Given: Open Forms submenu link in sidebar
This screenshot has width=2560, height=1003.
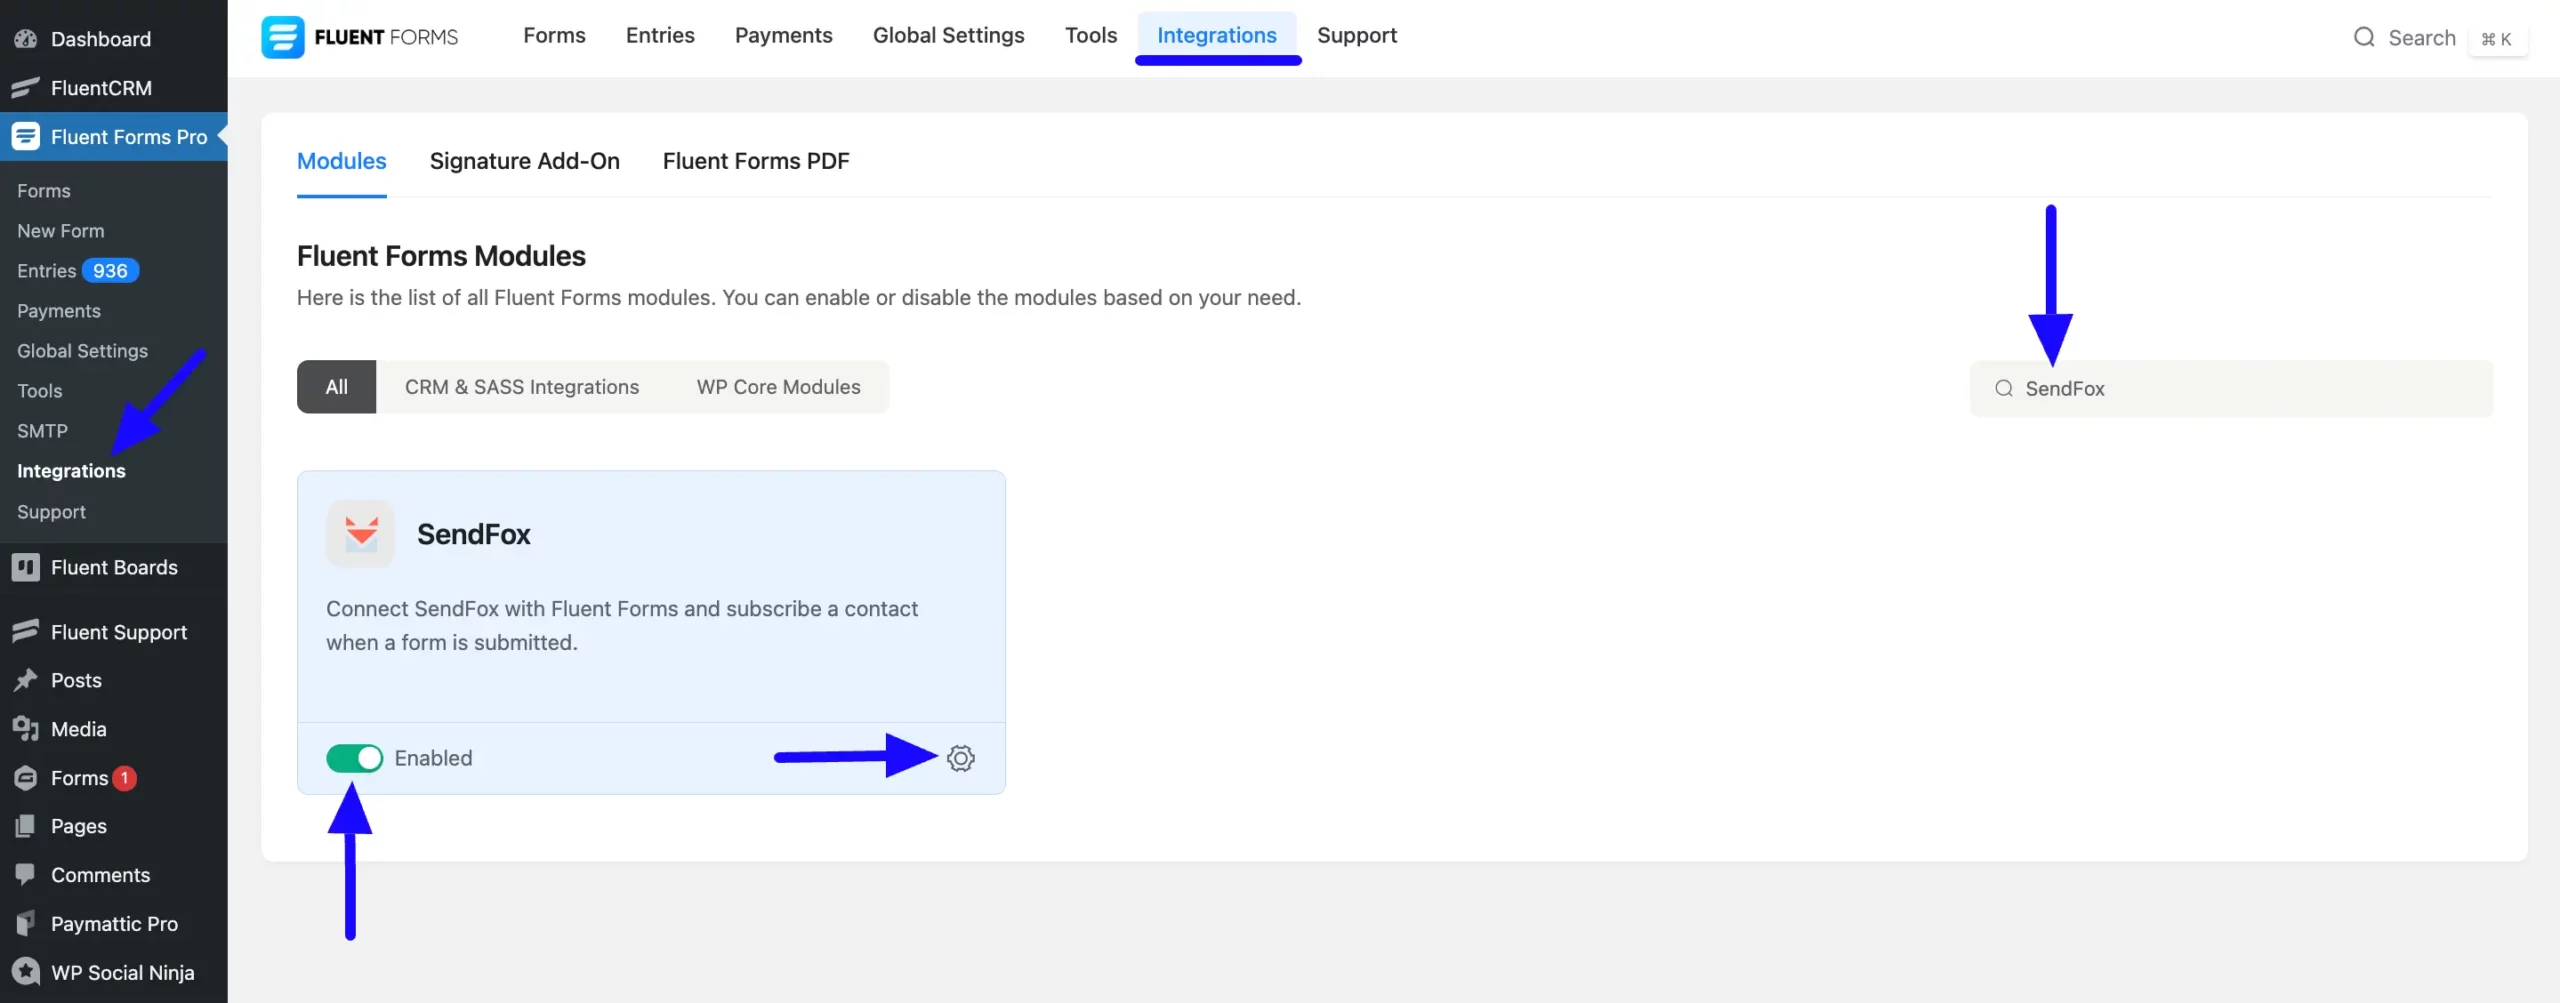Looking at the screenshot, I should 44,190.
